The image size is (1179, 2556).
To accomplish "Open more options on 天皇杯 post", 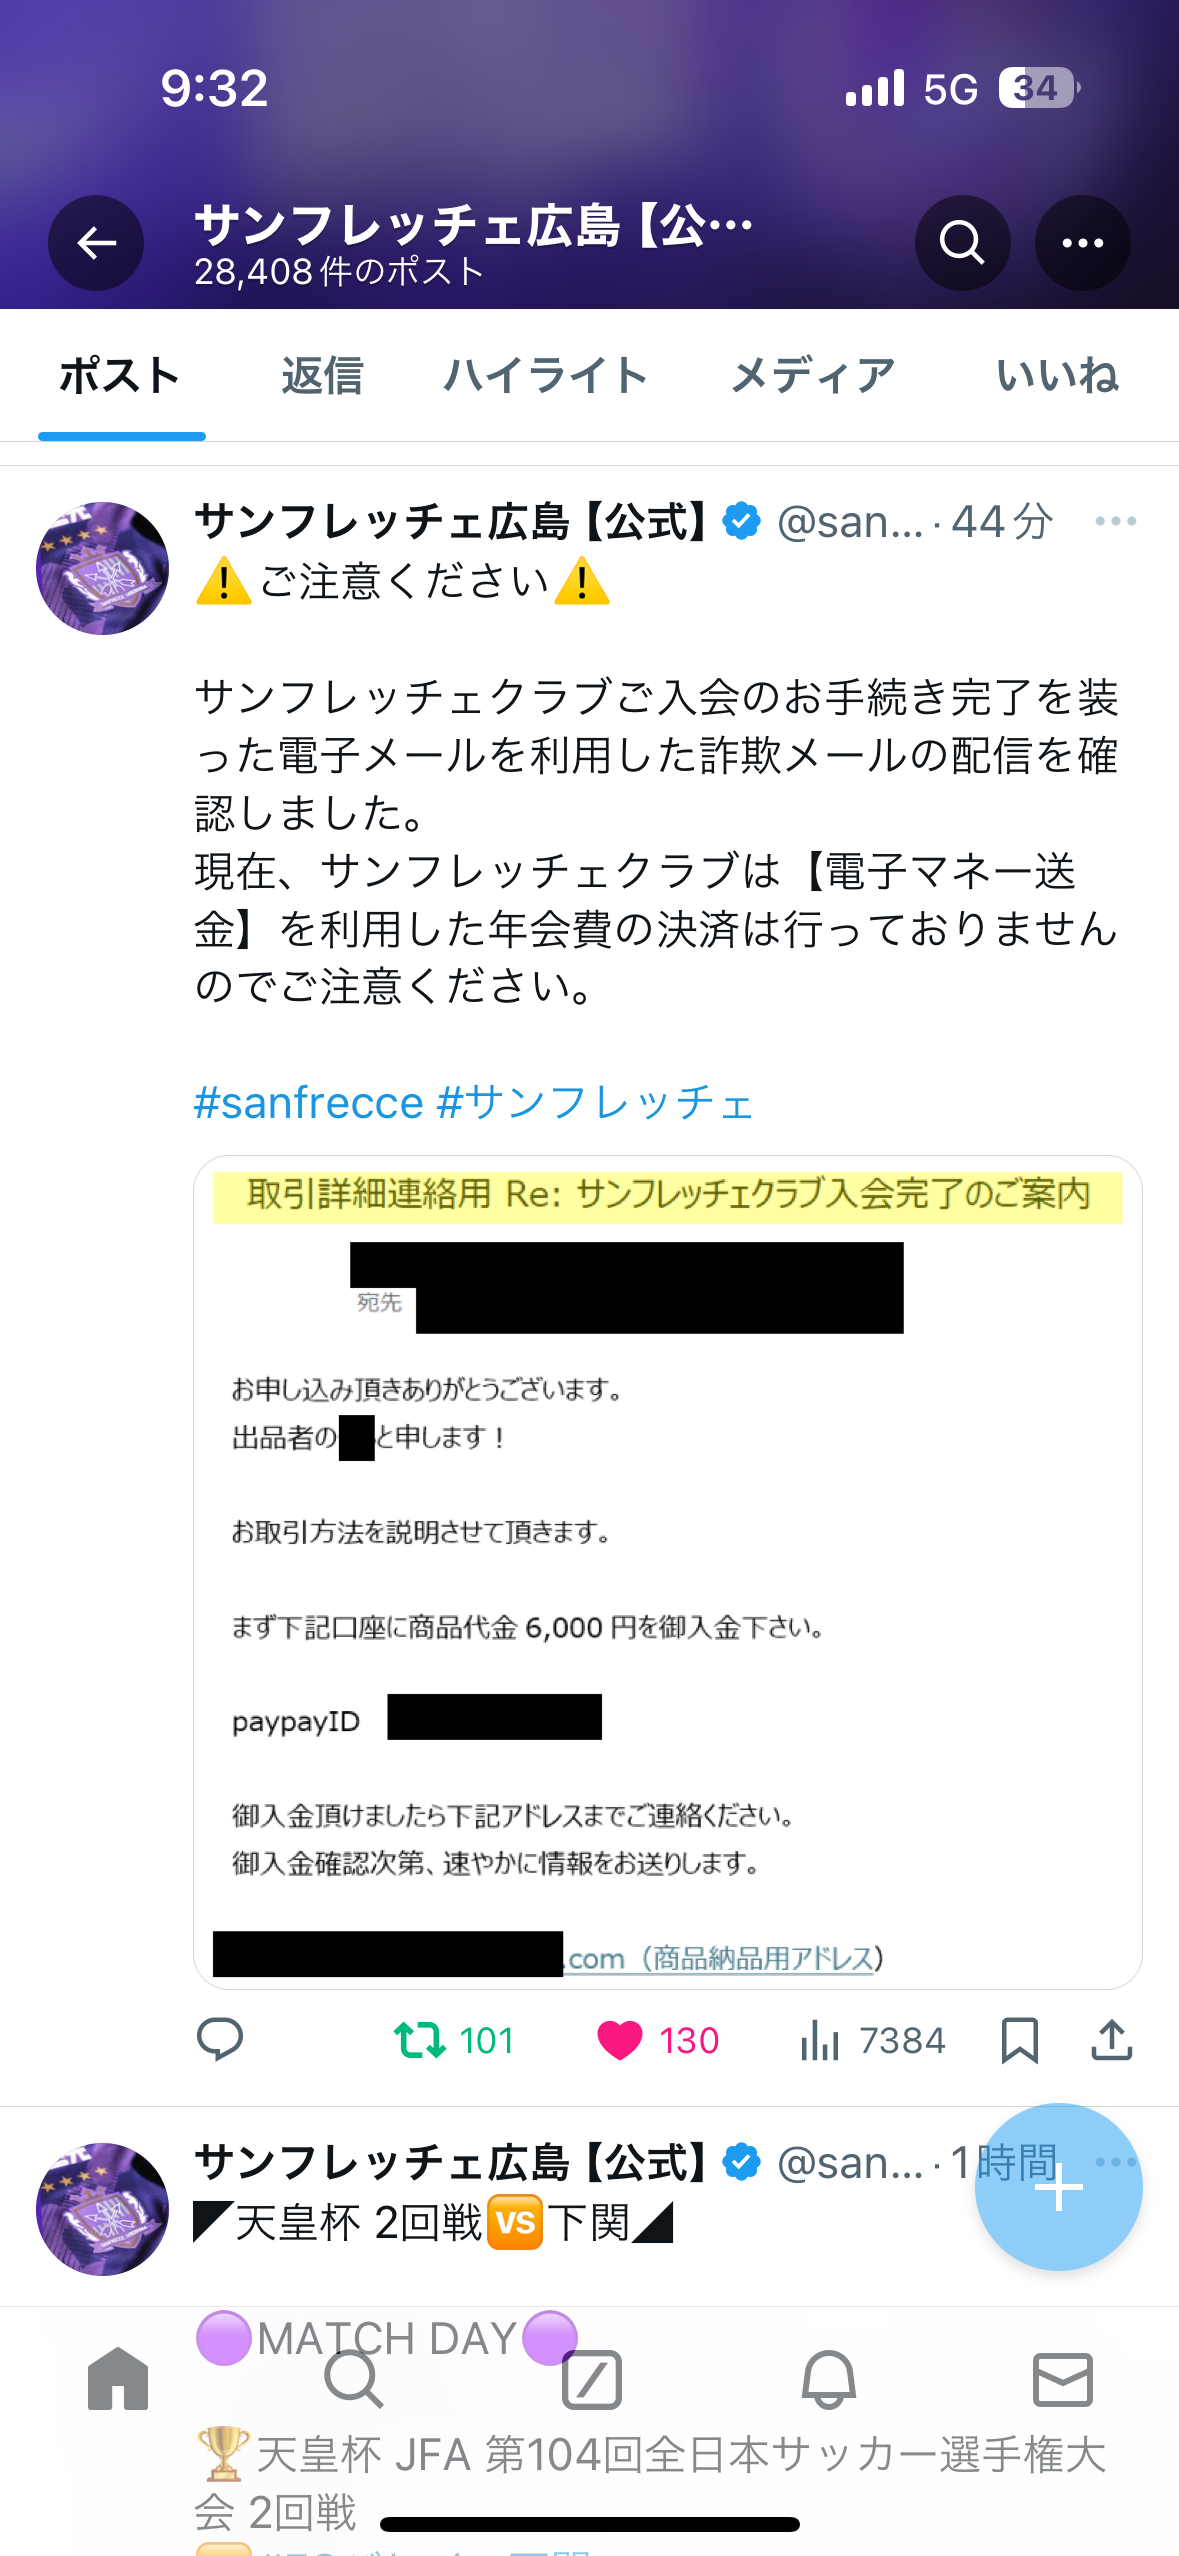I will point(1115,2161).
